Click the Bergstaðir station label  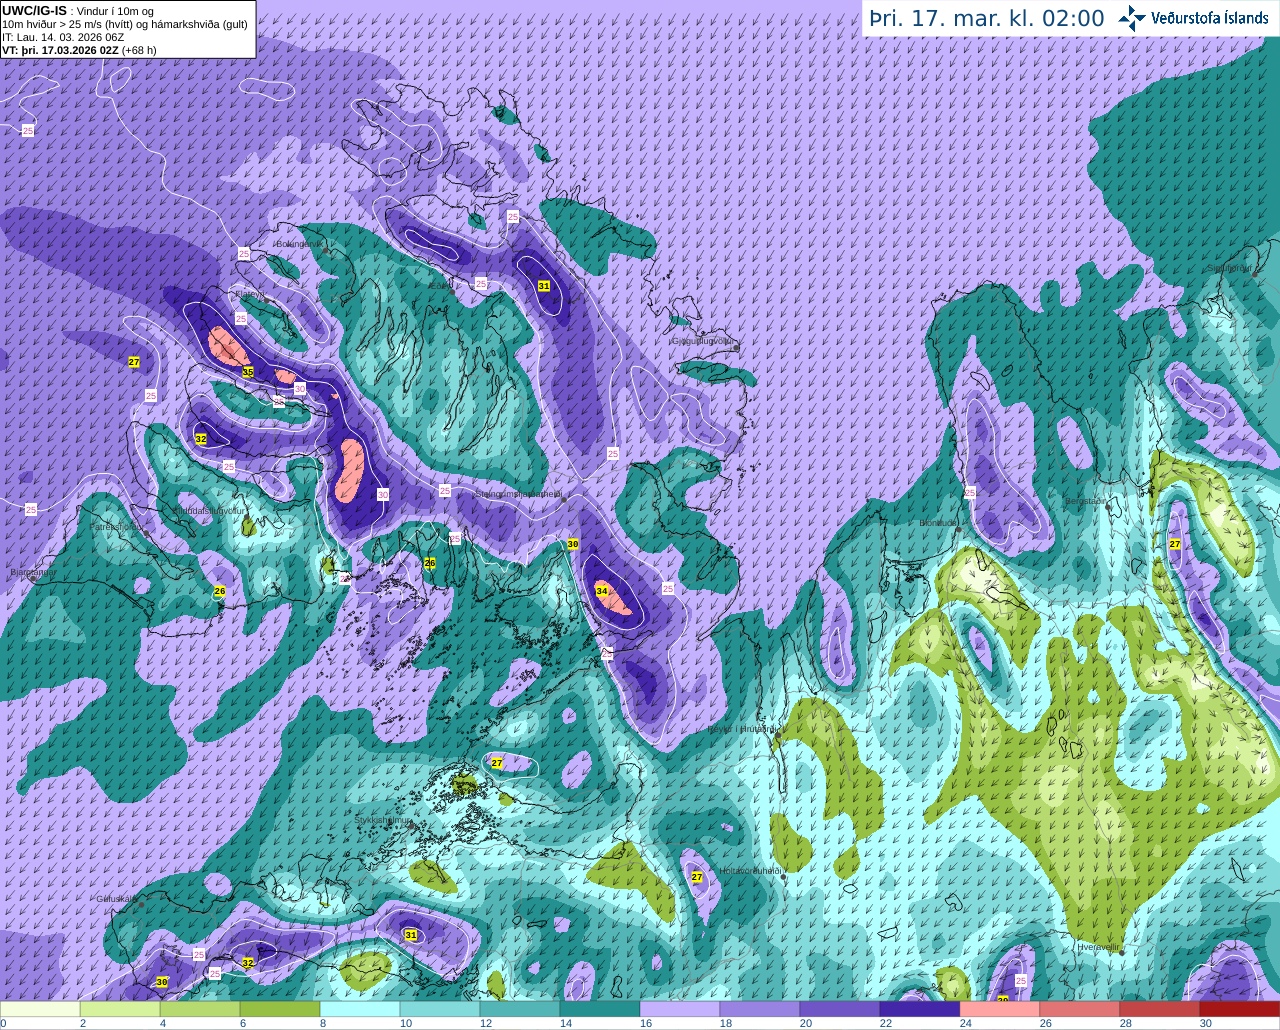1086,501
